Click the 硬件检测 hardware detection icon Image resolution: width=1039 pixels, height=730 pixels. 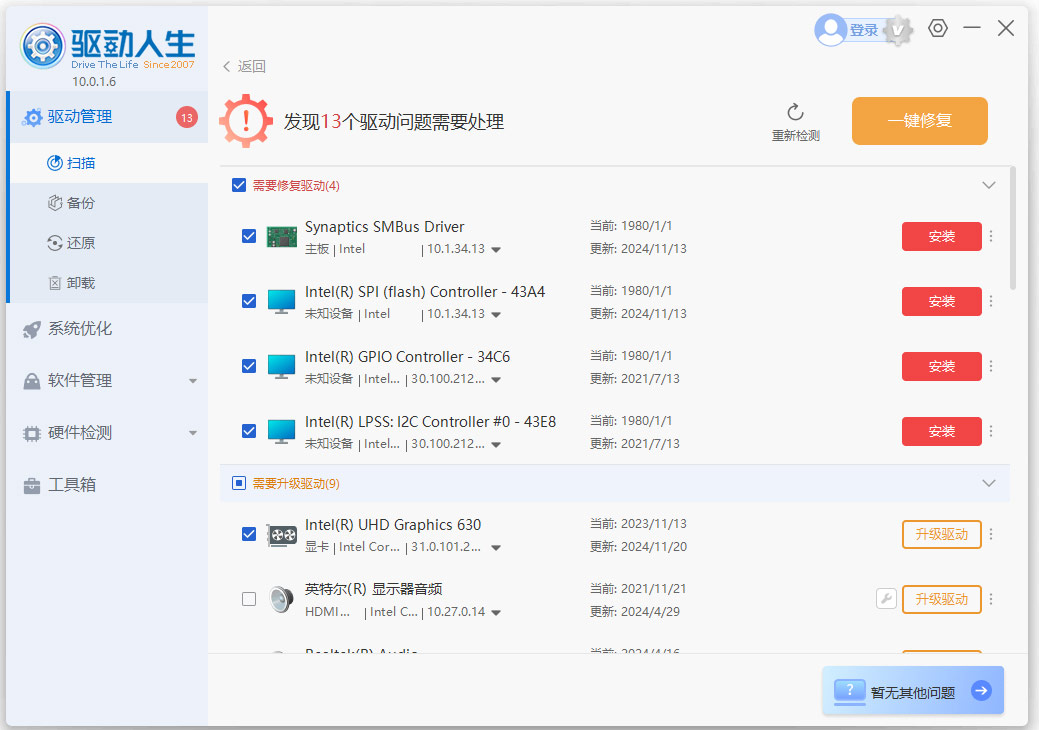pyautogui.click(x=30, y=433)
